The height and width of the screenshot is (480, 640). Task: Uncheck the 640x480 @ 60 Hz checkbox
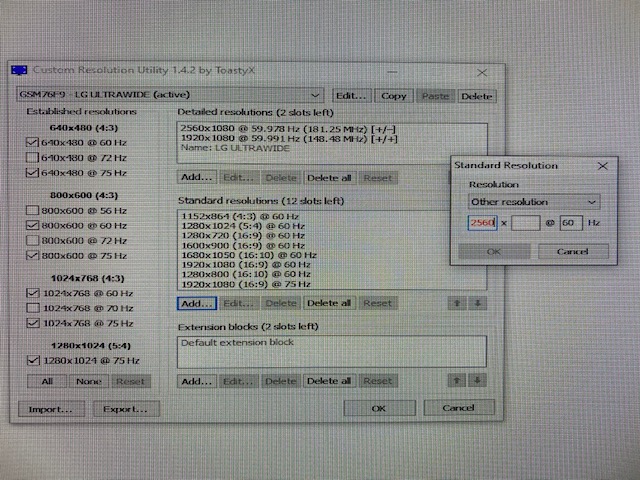[33, 143]
